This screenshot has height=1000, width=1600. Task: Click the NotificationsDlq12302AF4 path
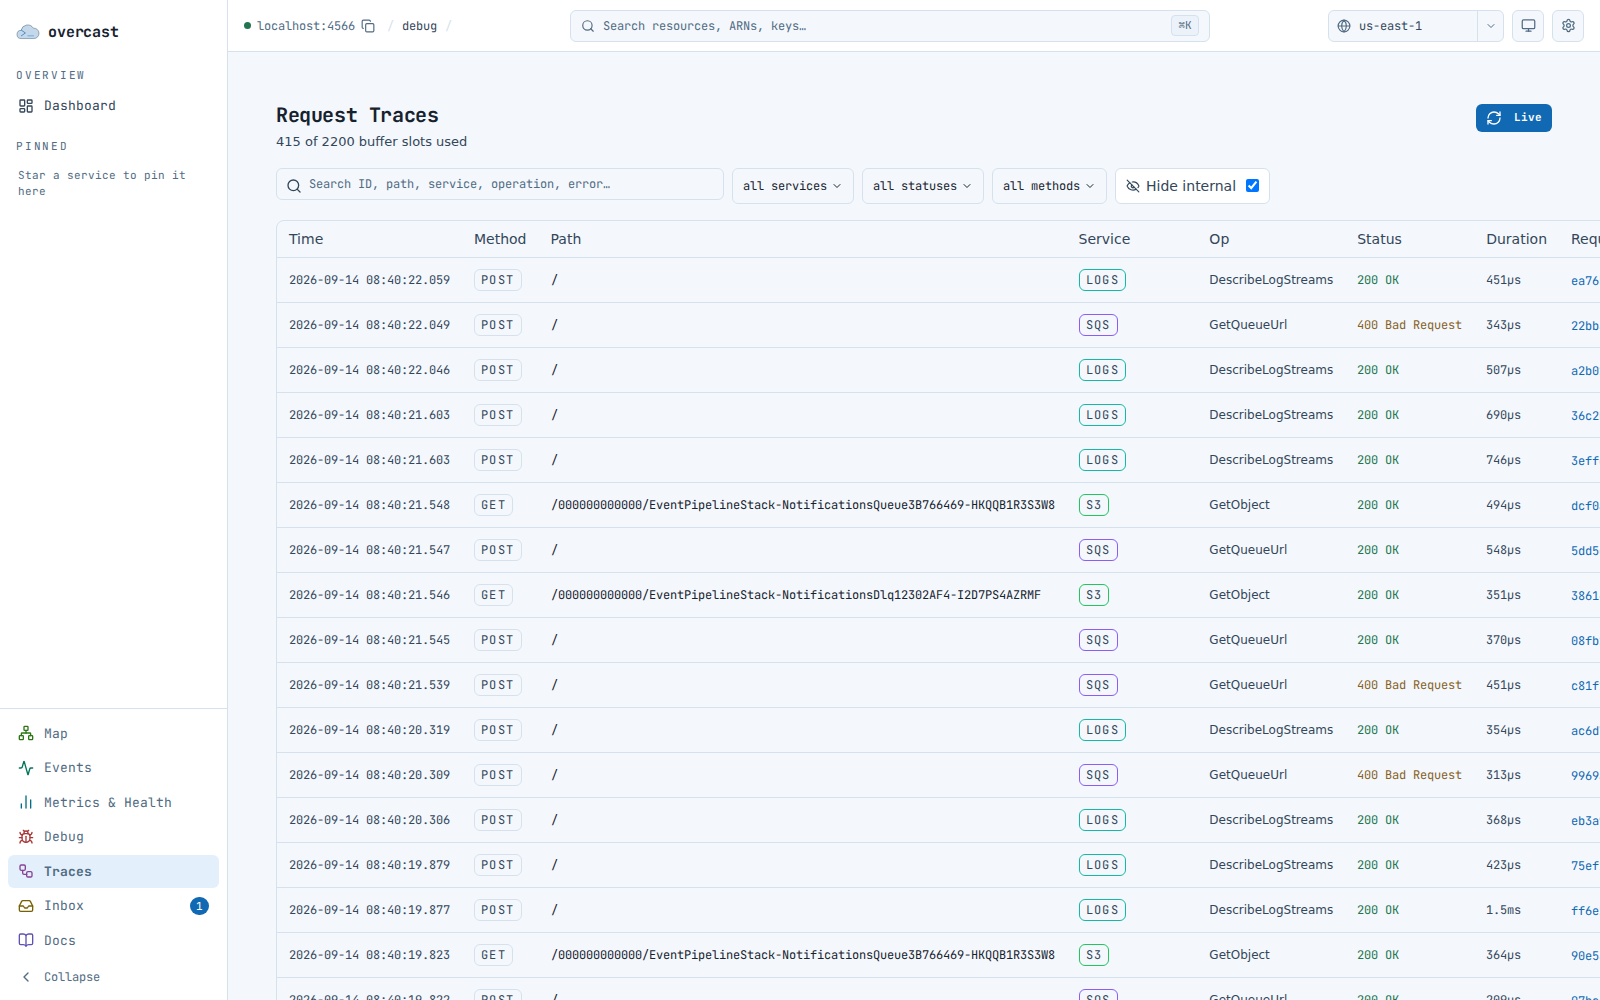click(796, 595)
